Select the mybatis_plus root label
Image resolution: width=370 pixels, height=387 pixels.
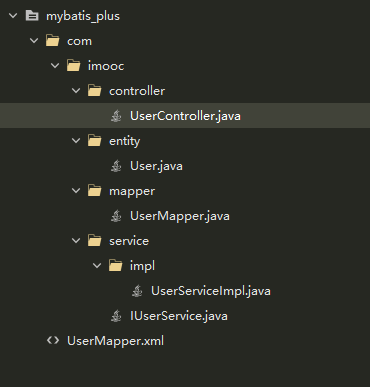[83, 16]
